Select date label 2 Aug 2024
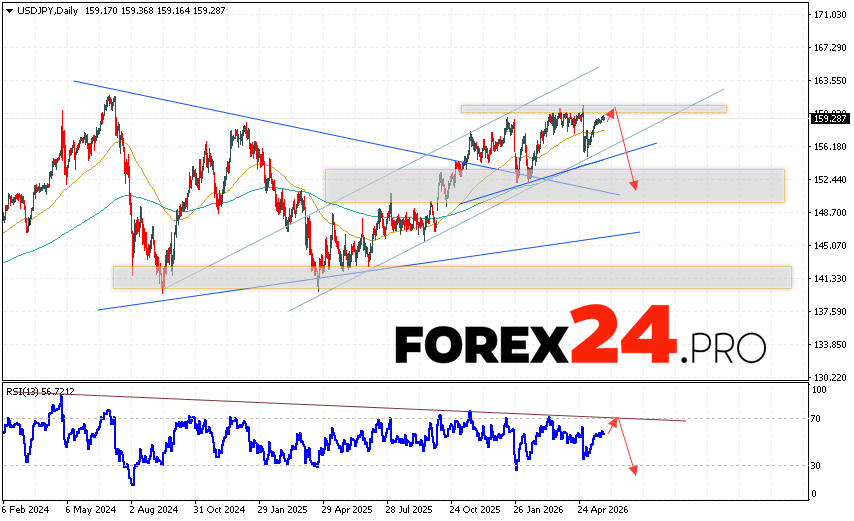The image size is (854, 521). click(154, 510)
